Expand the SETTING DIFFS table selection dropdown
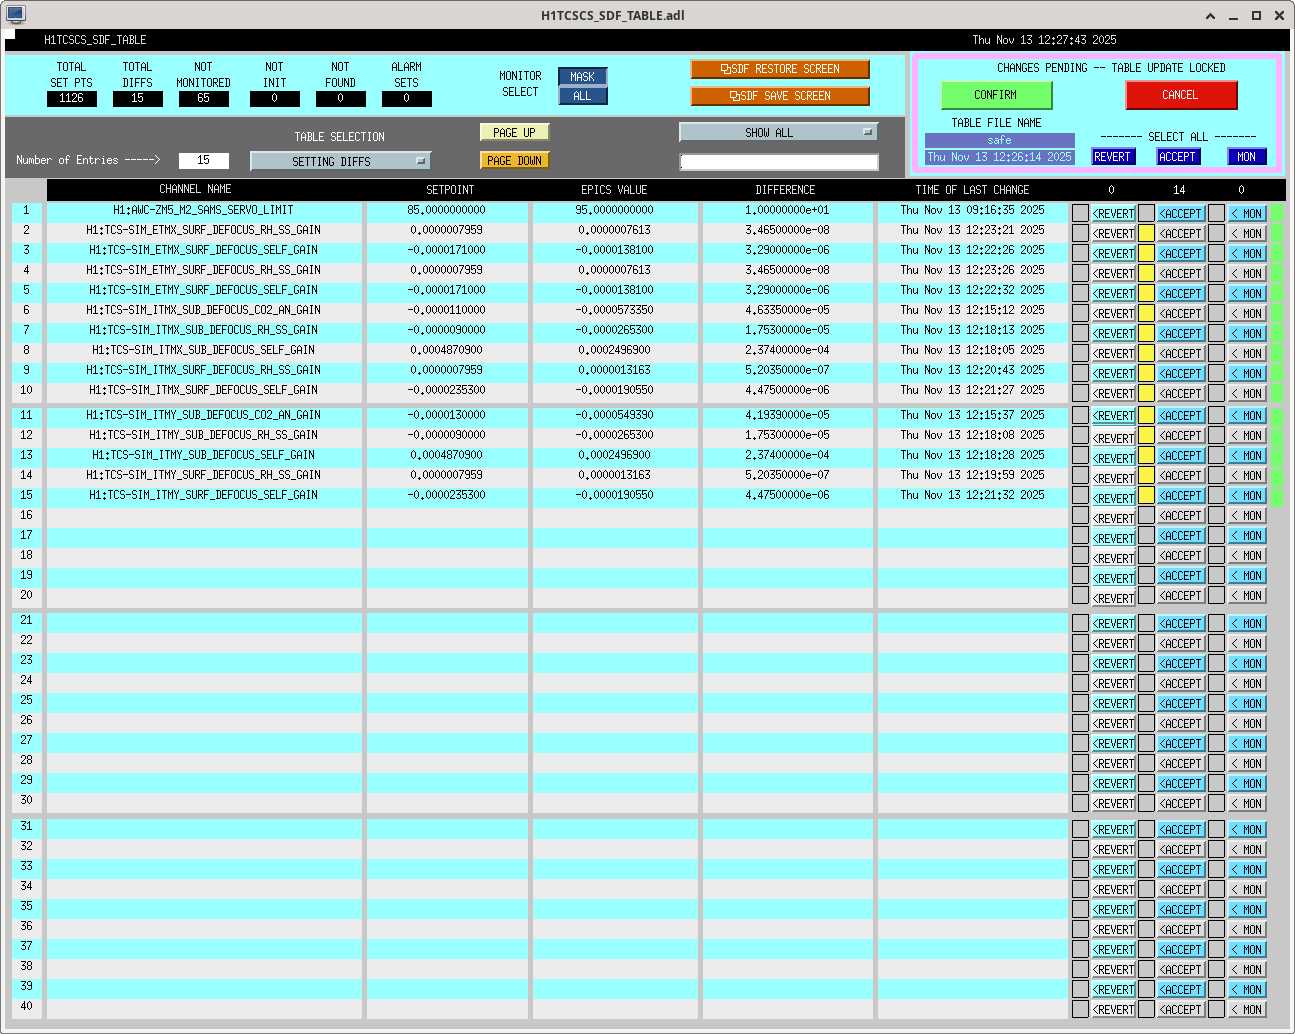The height and width of the screenshot is (1034, 1295). (340, 161)
